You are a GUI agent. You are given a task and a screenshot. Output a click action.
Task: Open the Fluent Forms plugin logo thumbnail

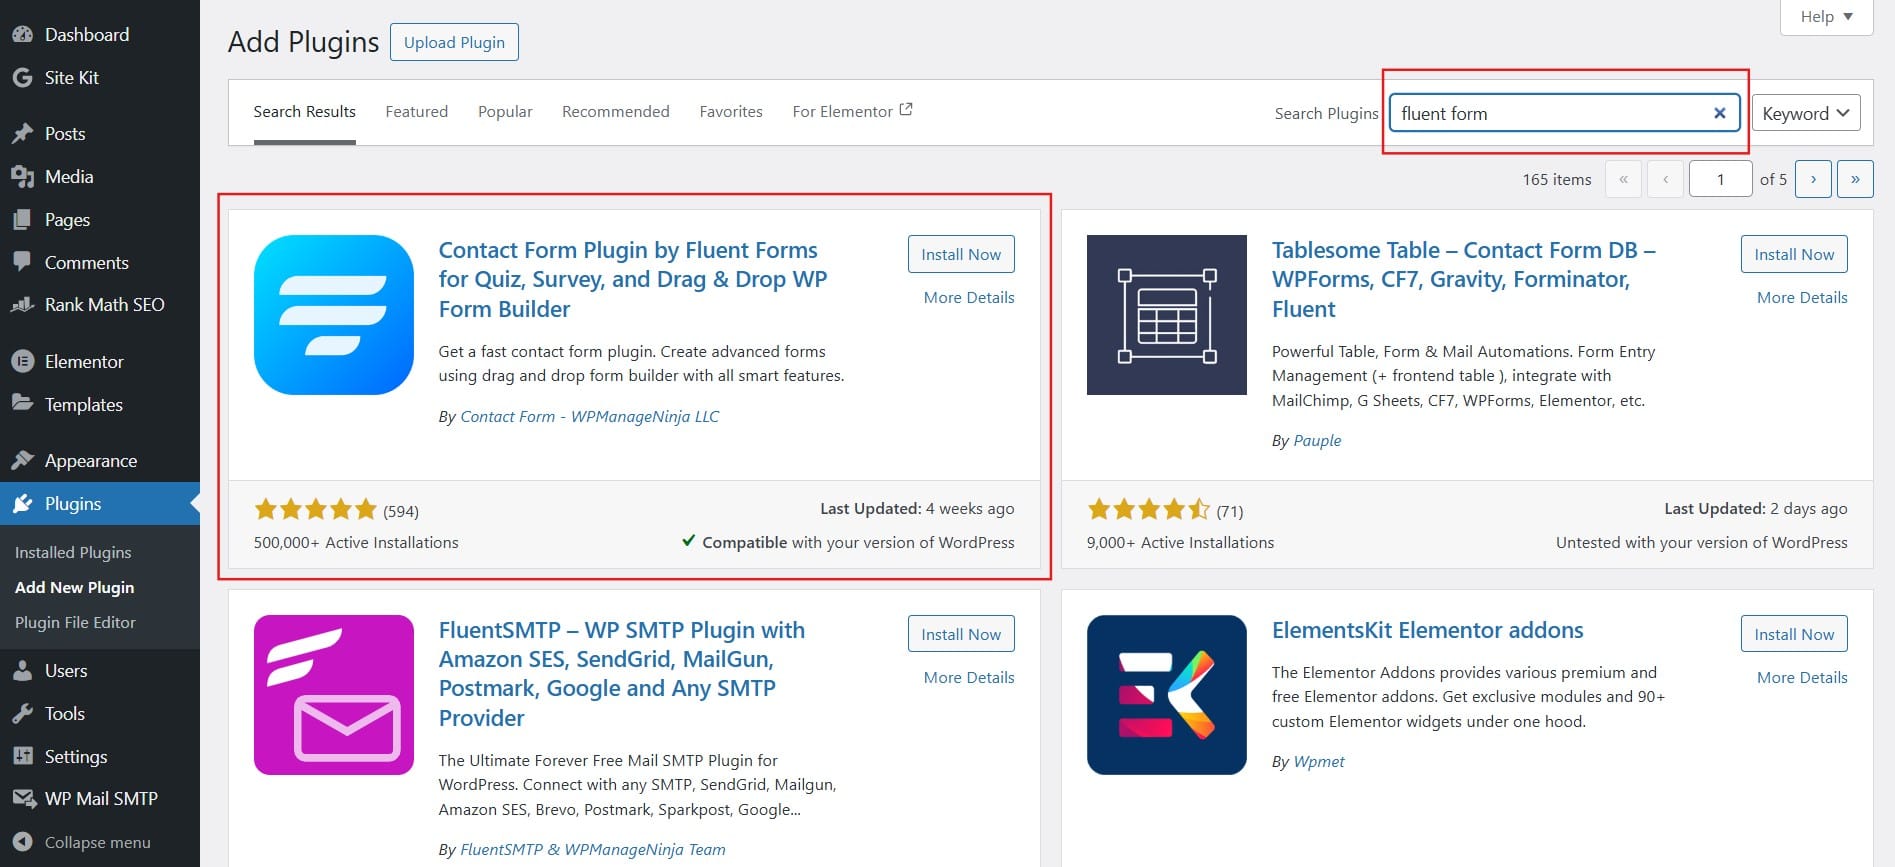click(x=334, y=315)
